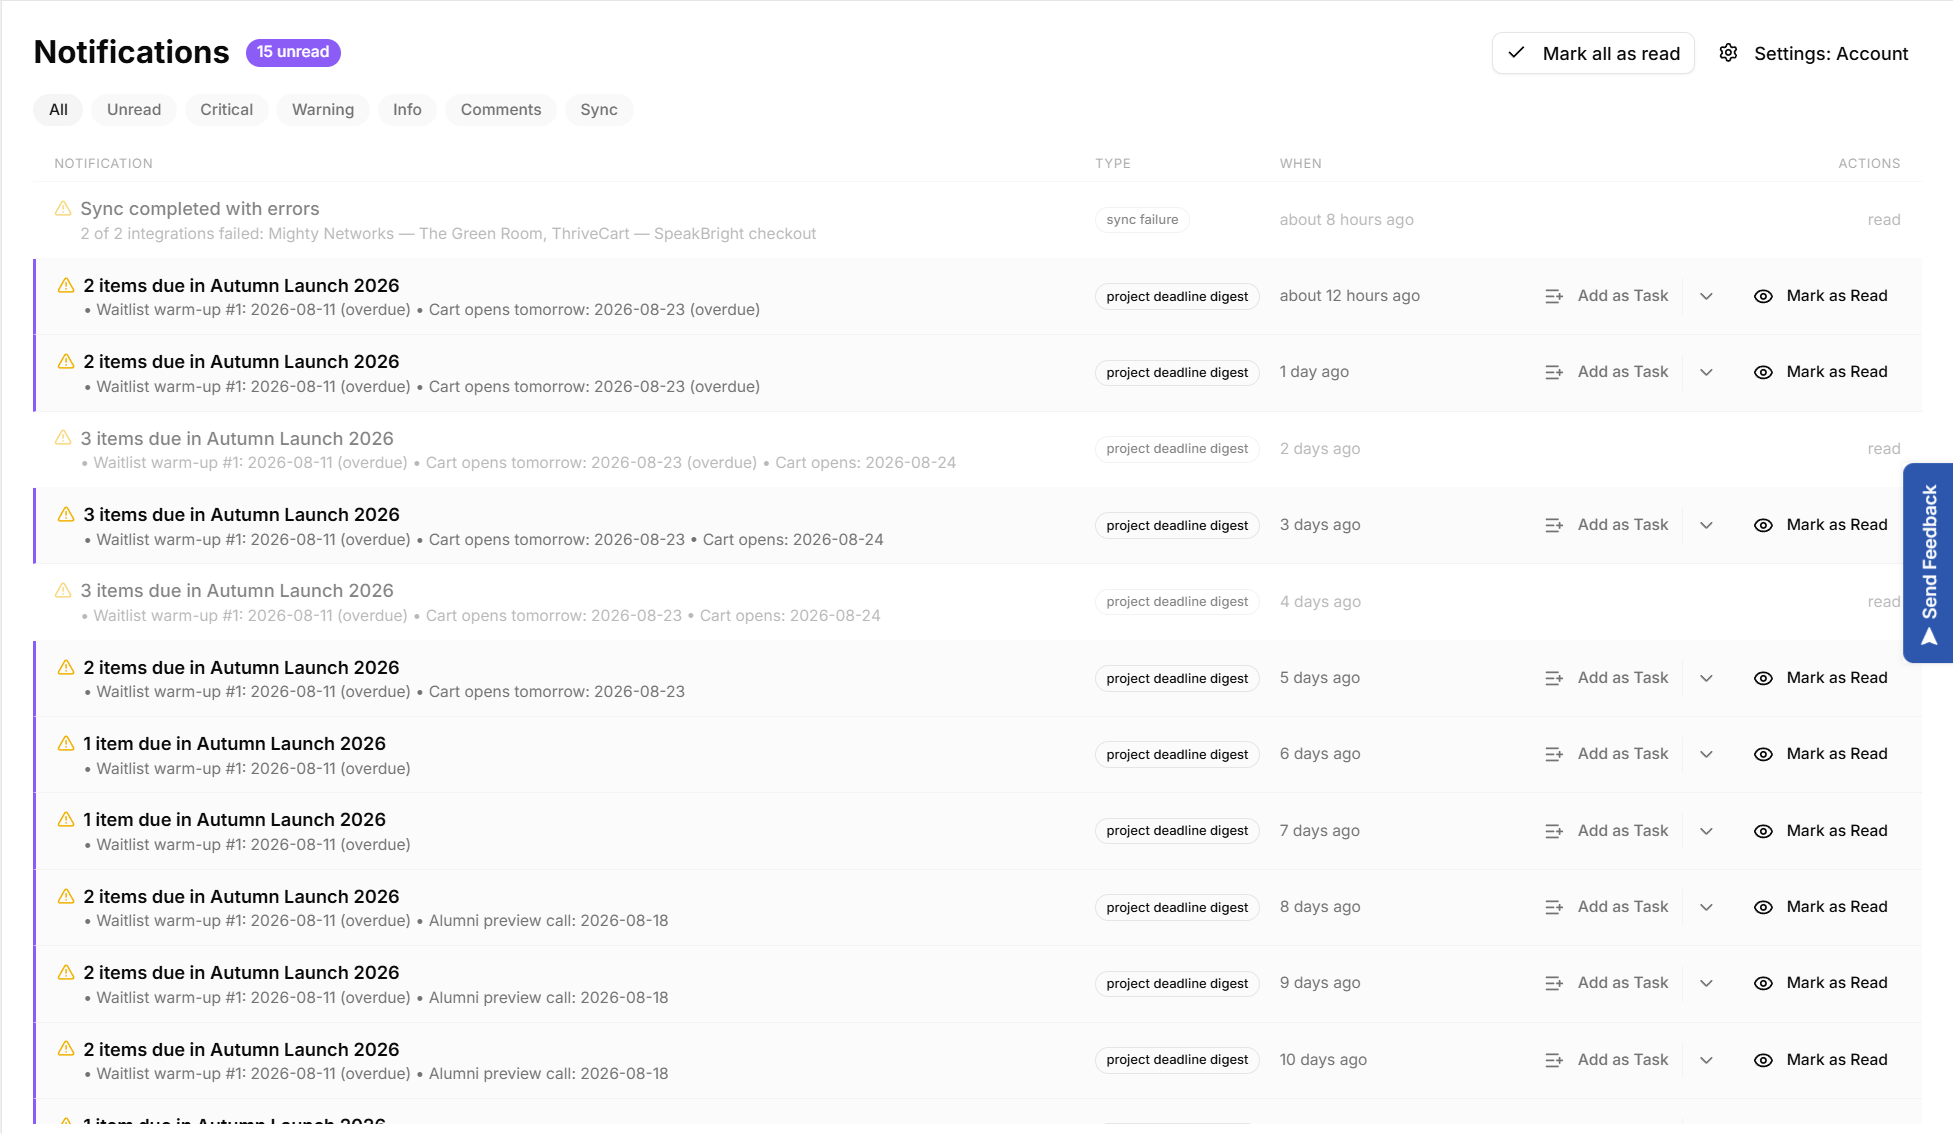Click add-task icon in the 3 days ago row
This screenshot has width=1953, height=1134.
[1554, 525]
